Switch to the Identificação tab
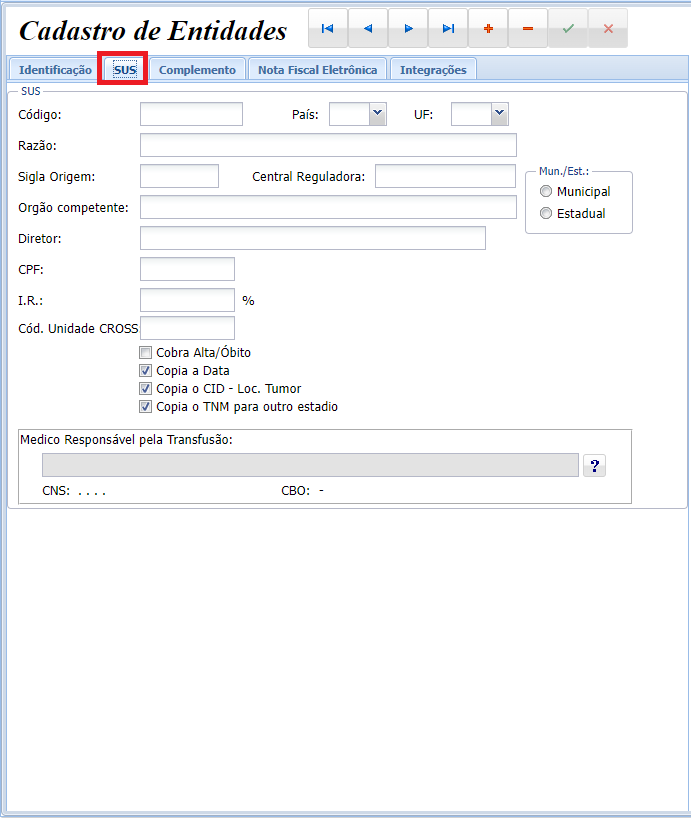691x818 pixels. pos(55,70)
